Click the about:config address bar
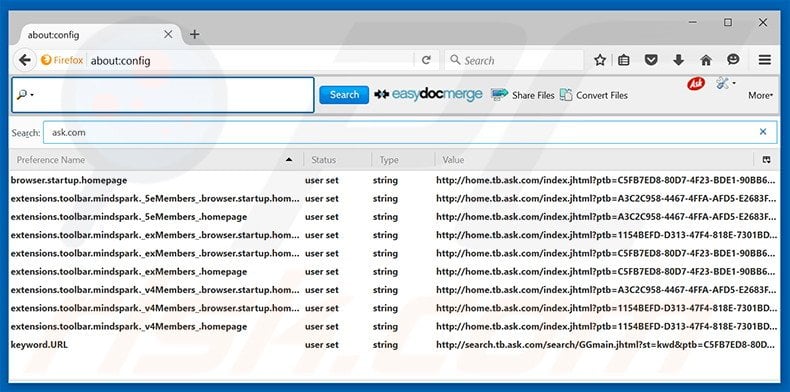 coord(250,60)
